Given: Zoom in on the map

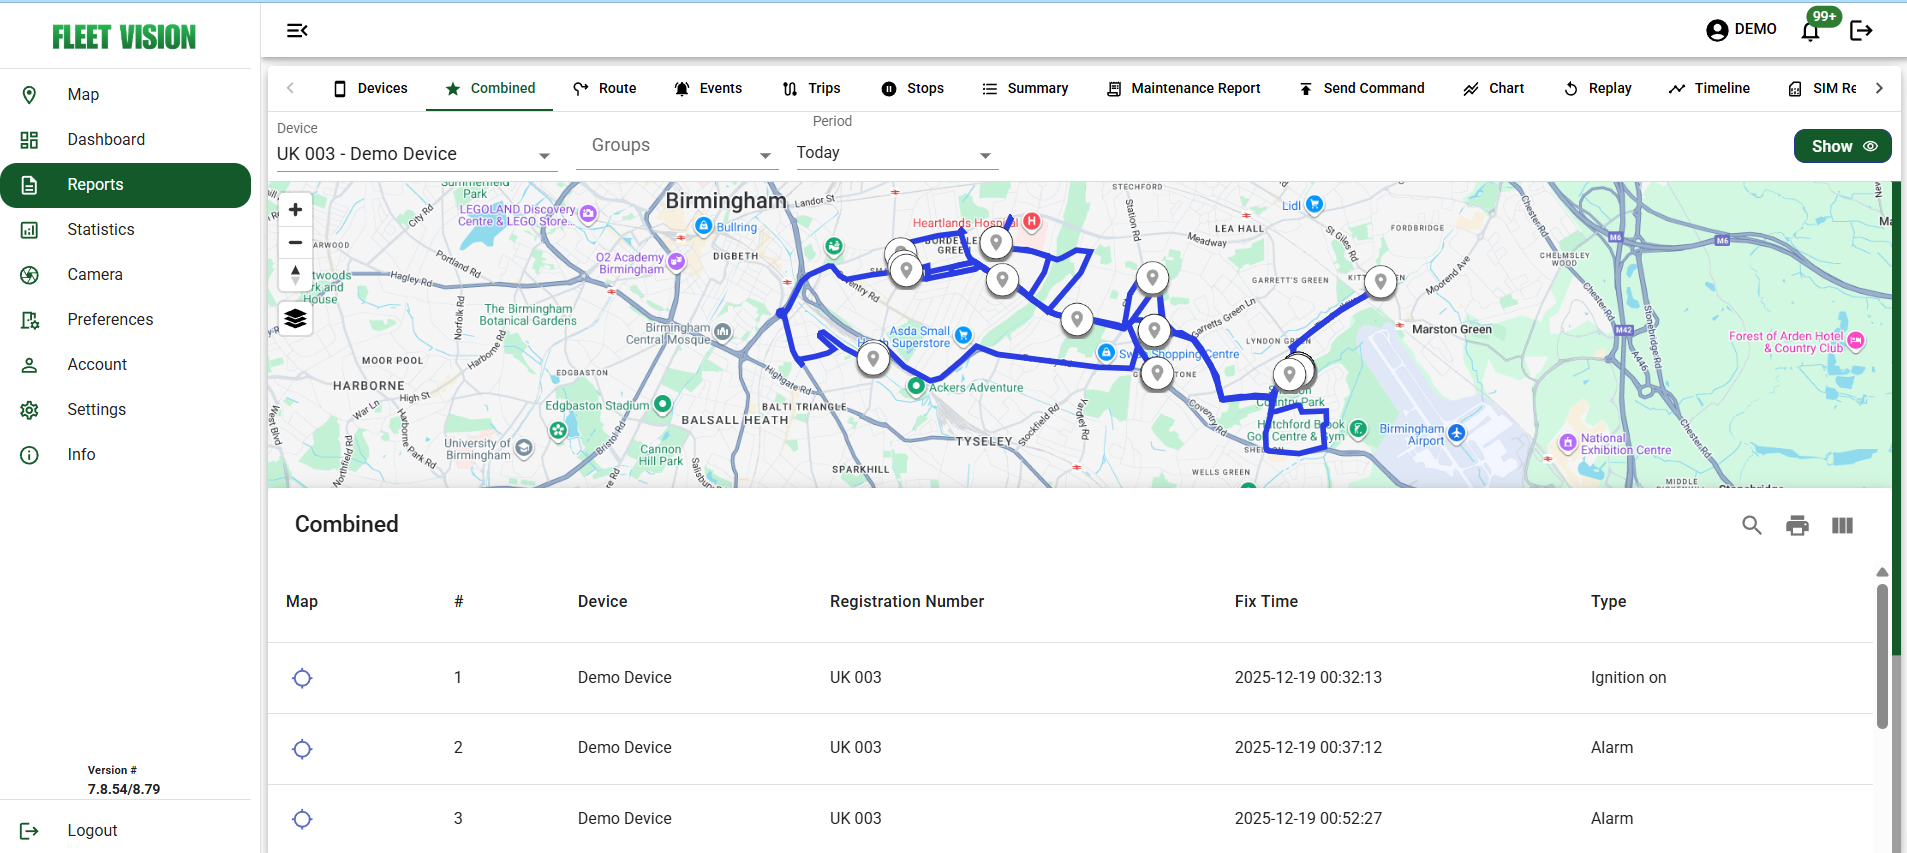Looking at the screenshot, I should pyautogui.click(x=295, y=210).
